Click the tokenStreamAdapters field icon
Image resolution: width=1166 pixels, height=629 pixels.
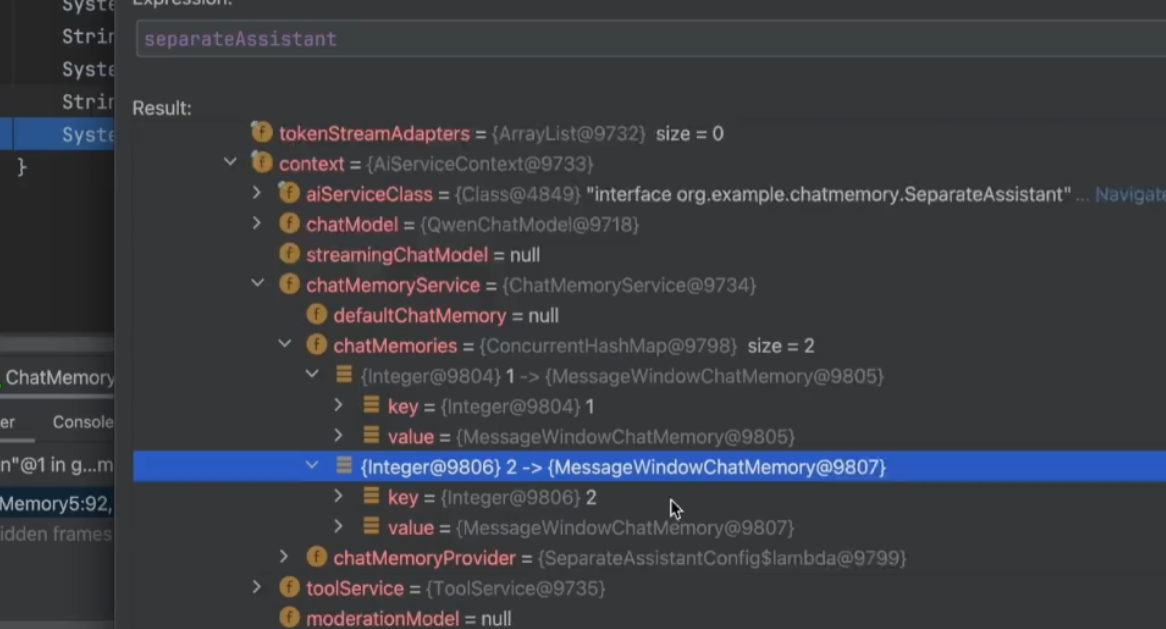pyautogui.click(x=262, y=132)
